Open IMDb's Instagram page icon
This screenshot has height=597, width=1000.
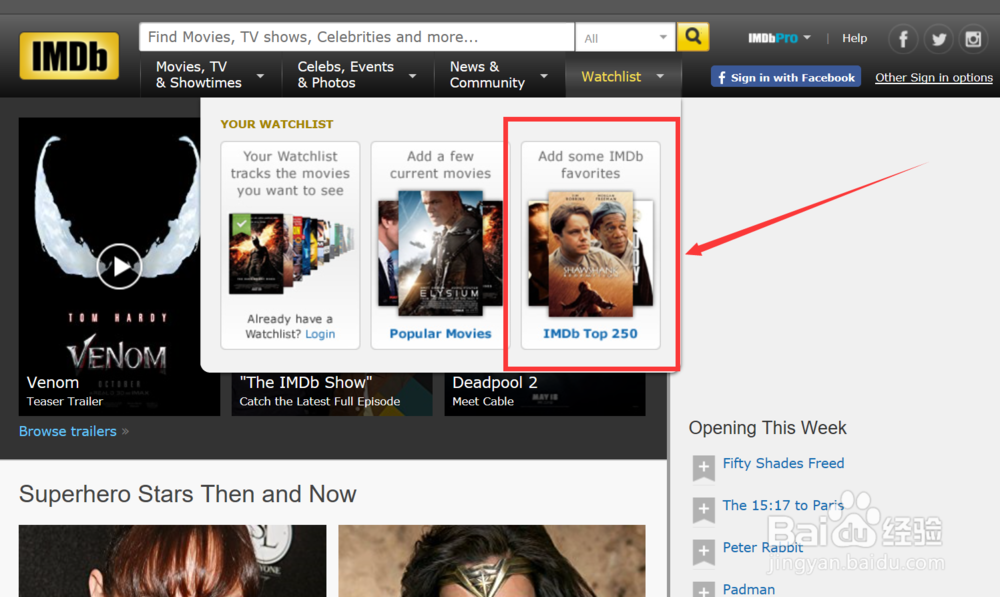(x=973, y=40)
